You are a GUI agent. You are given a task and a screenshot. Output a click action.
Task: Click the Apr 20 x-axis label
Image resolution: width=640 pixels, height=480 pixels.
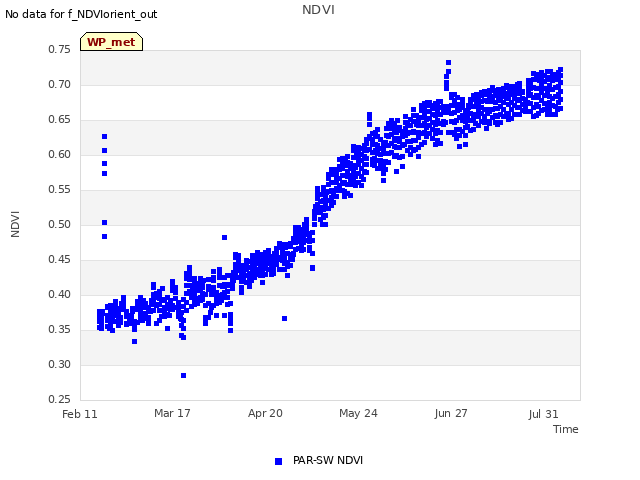[x=265, y=413]
